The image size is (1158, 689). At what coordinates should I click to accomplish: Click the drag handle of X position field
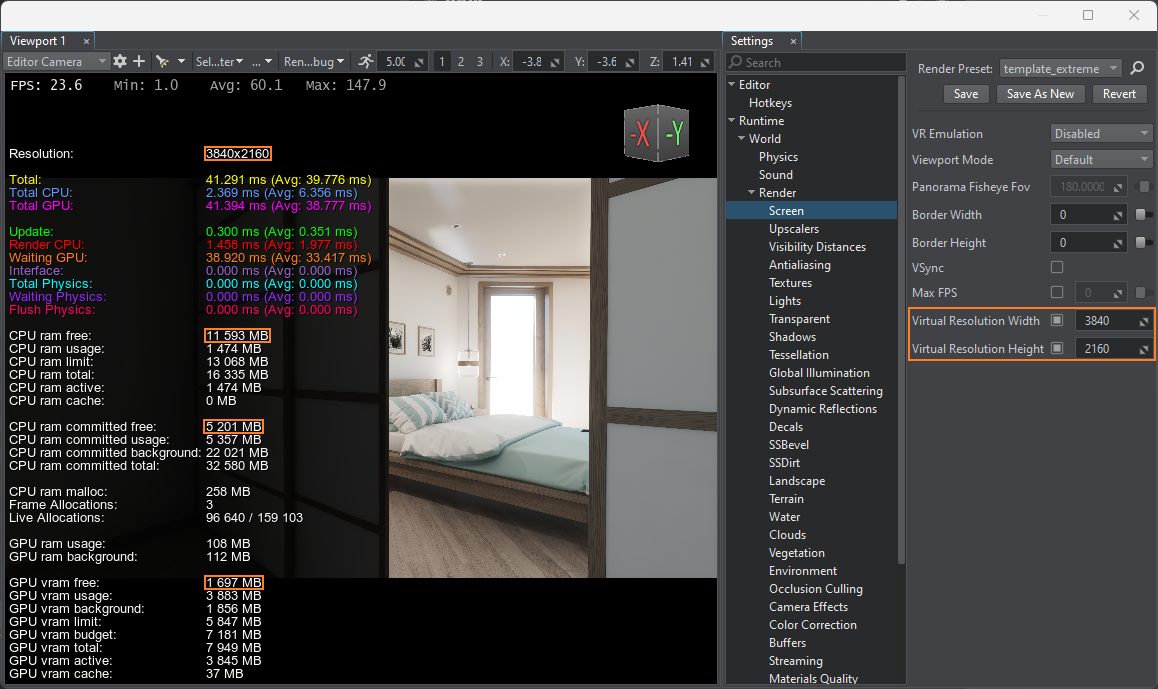tap(555, 62)
